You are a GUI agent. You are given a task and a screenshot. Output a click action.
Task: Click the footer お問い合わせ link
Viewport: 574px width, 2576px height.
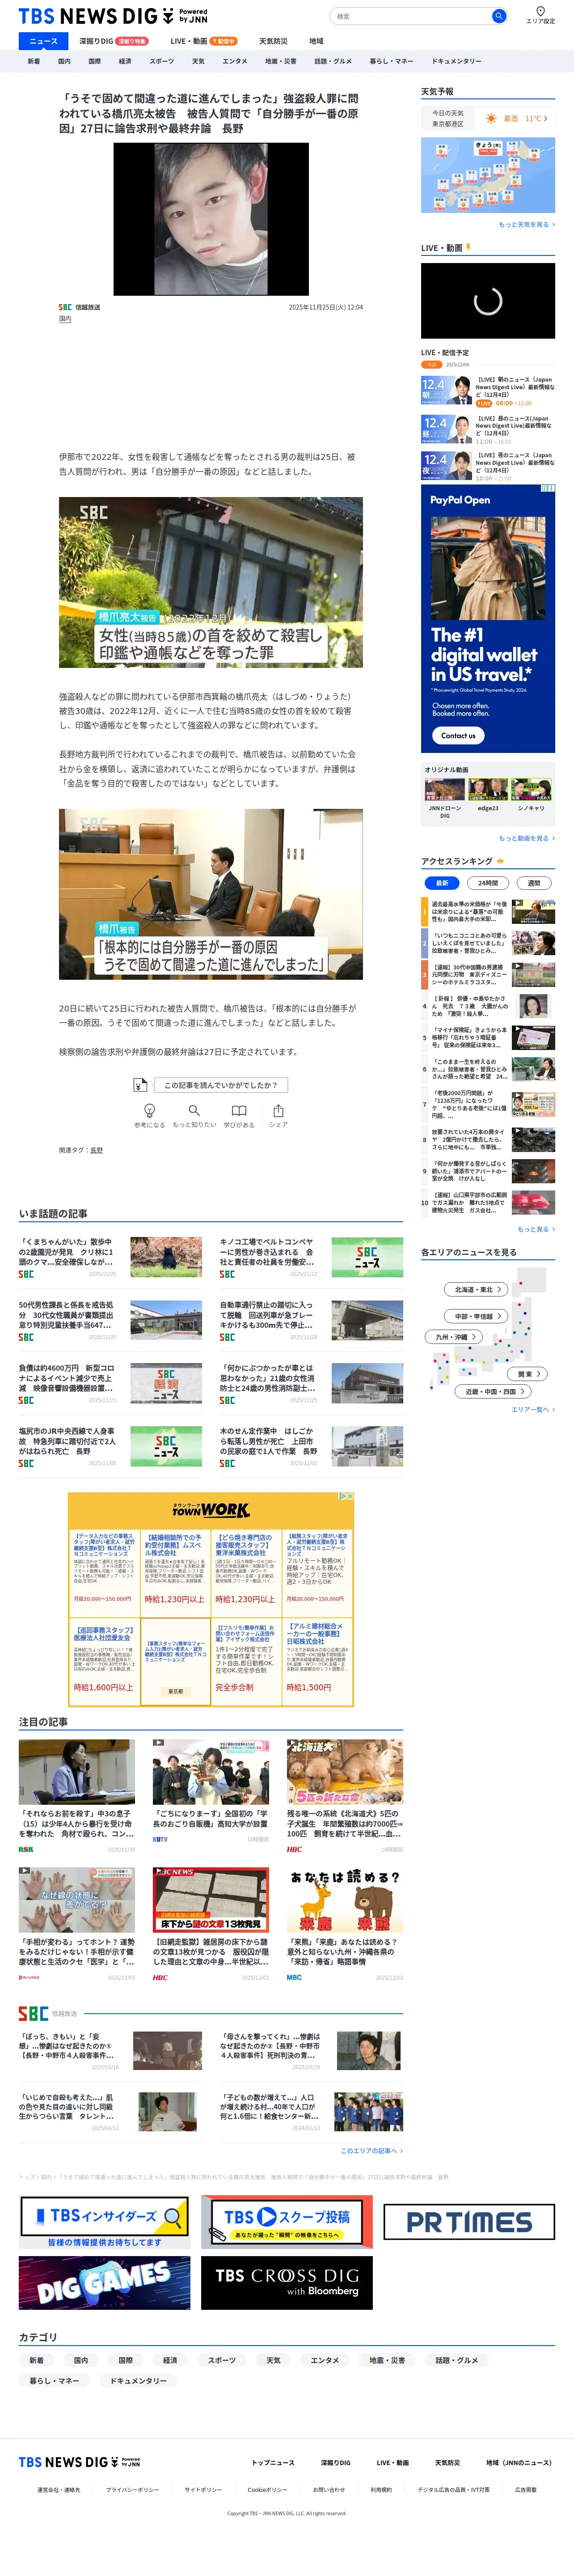tap(328, 2490)
